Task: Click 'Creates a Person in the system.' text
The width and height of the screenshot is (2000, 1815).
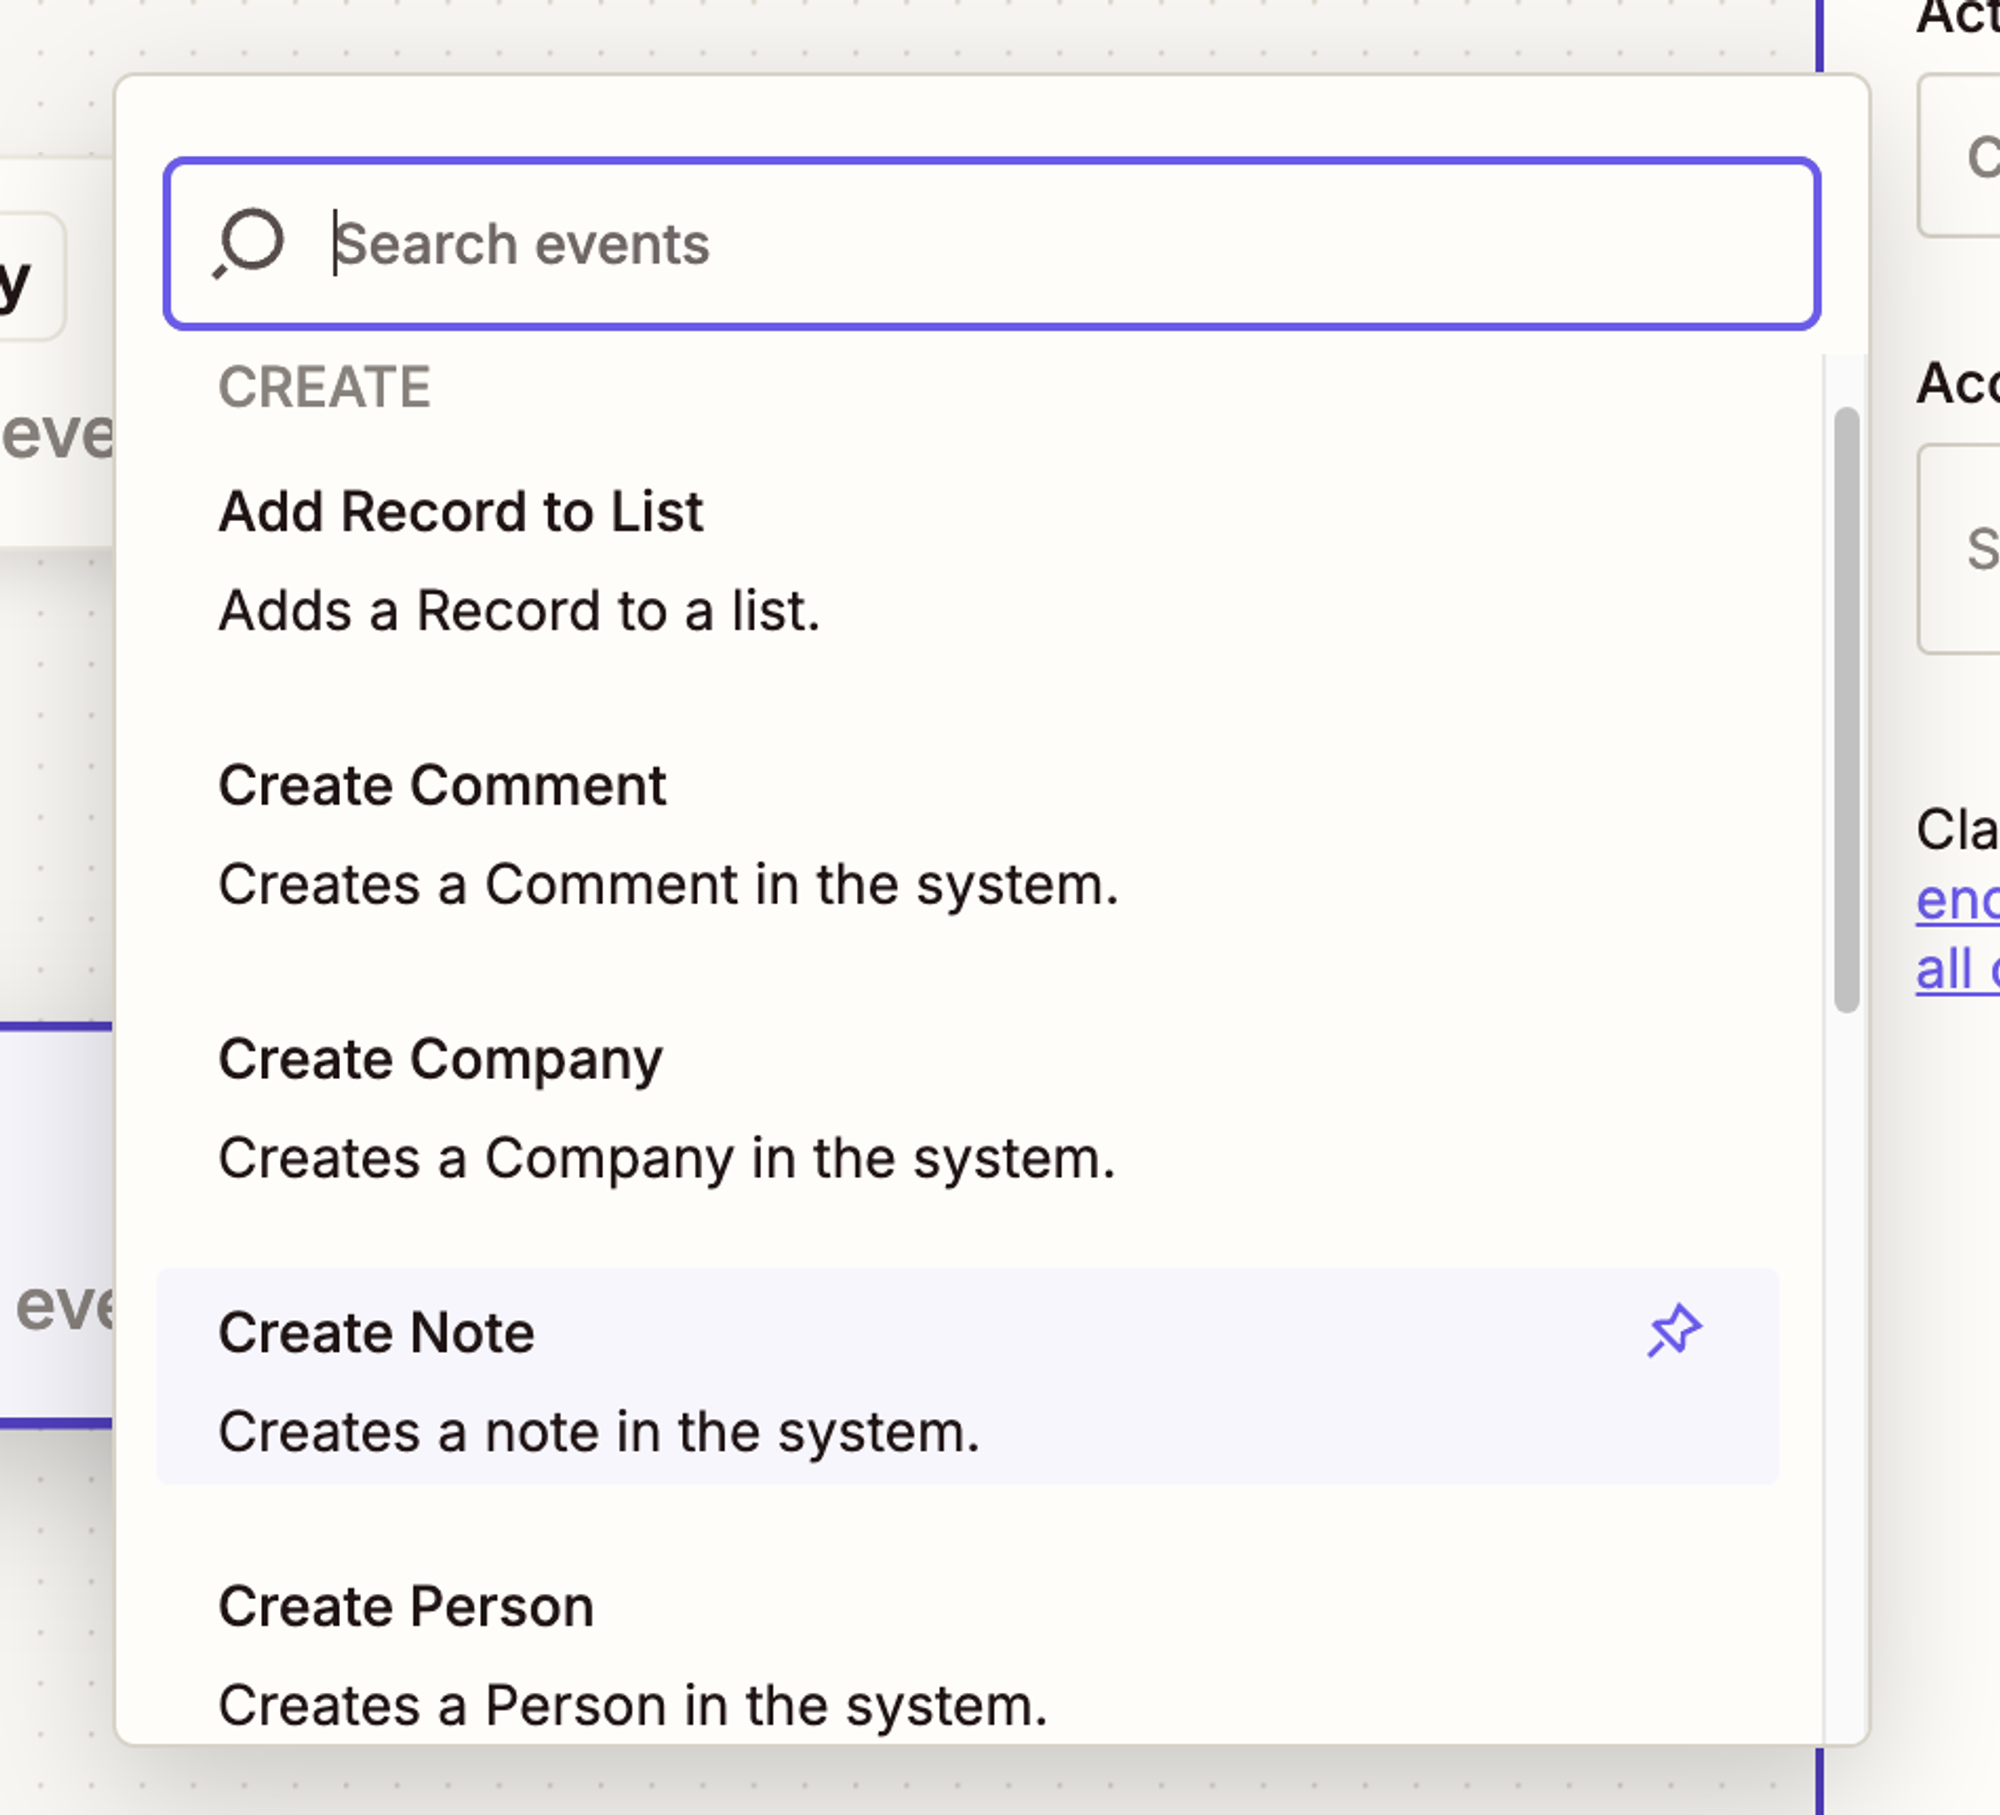Action: tap(632, 1706)
